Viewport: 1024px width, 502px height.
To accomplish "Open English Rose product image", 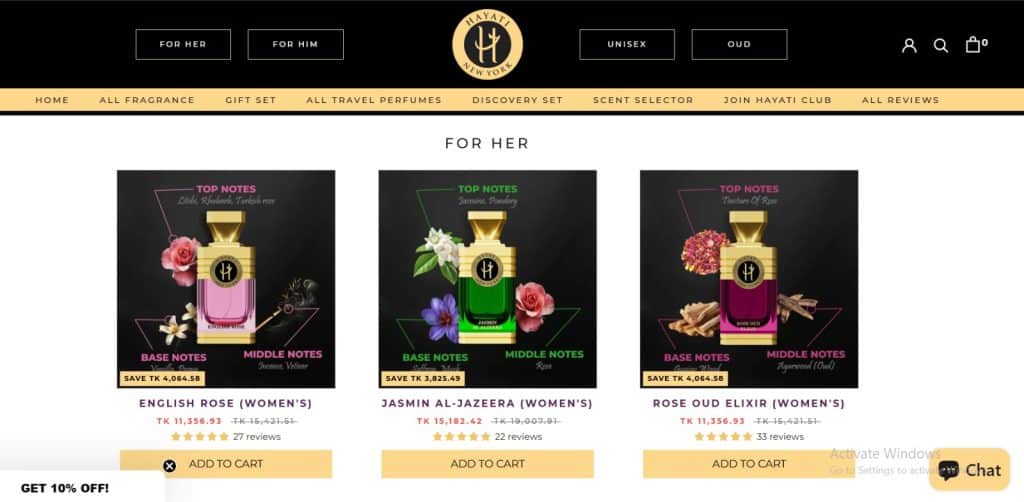I will point(226,279).
